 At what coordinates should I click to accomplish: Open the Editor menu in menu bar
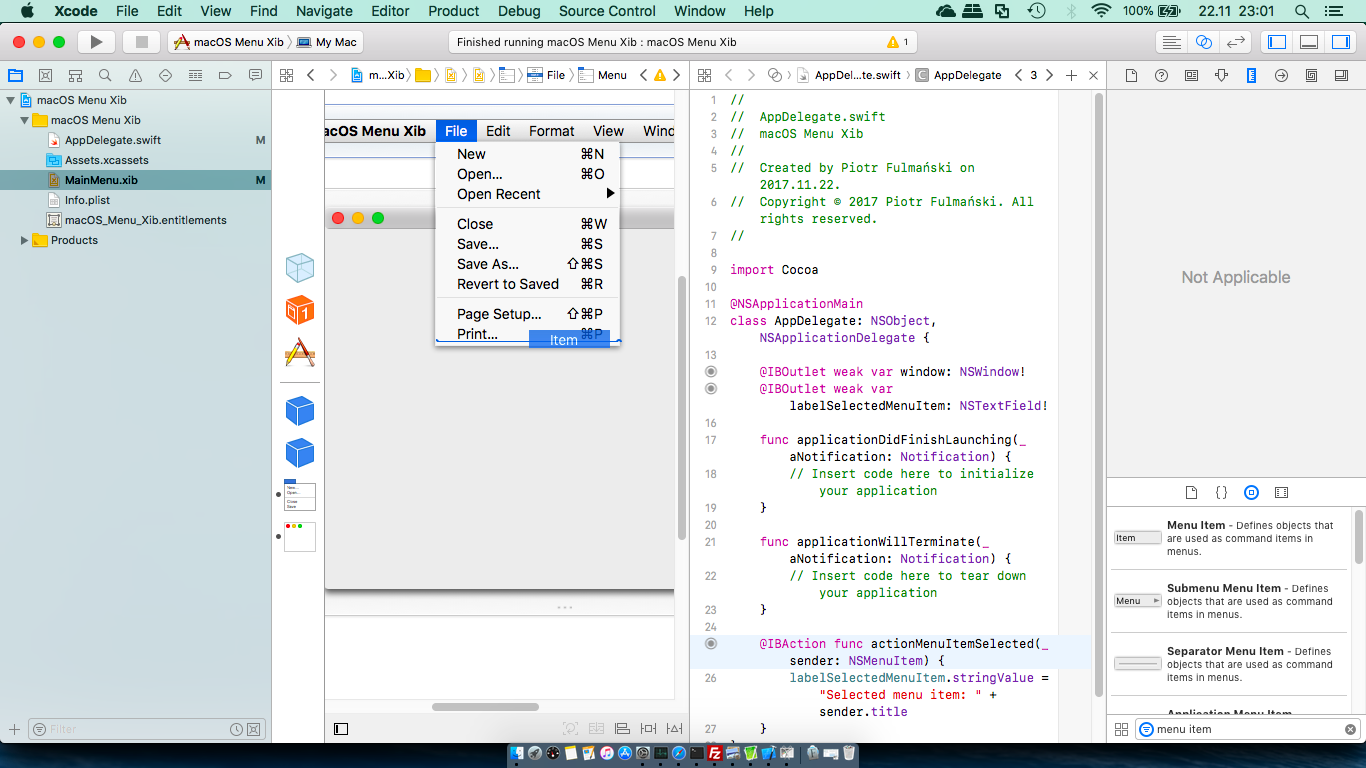tap(390, 11)
